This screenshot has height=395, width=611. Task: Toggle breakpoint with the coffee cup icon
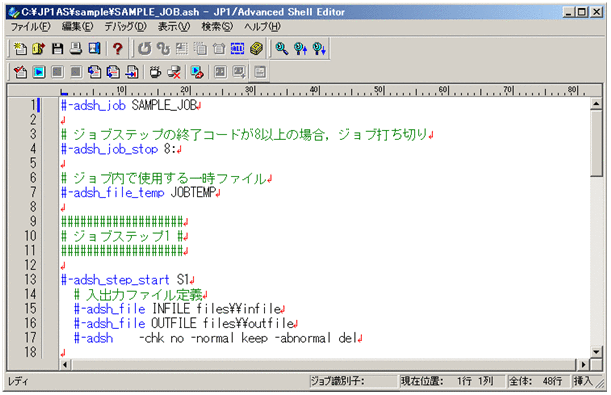pos(155,72)
